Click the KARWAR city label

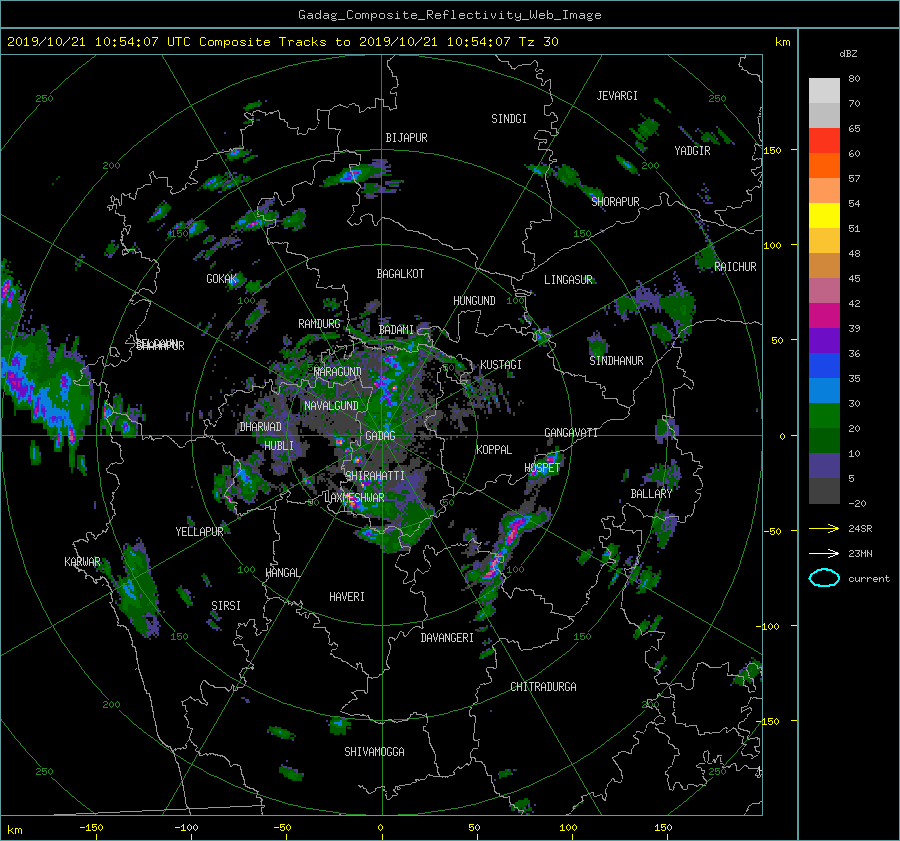(82, 561)
